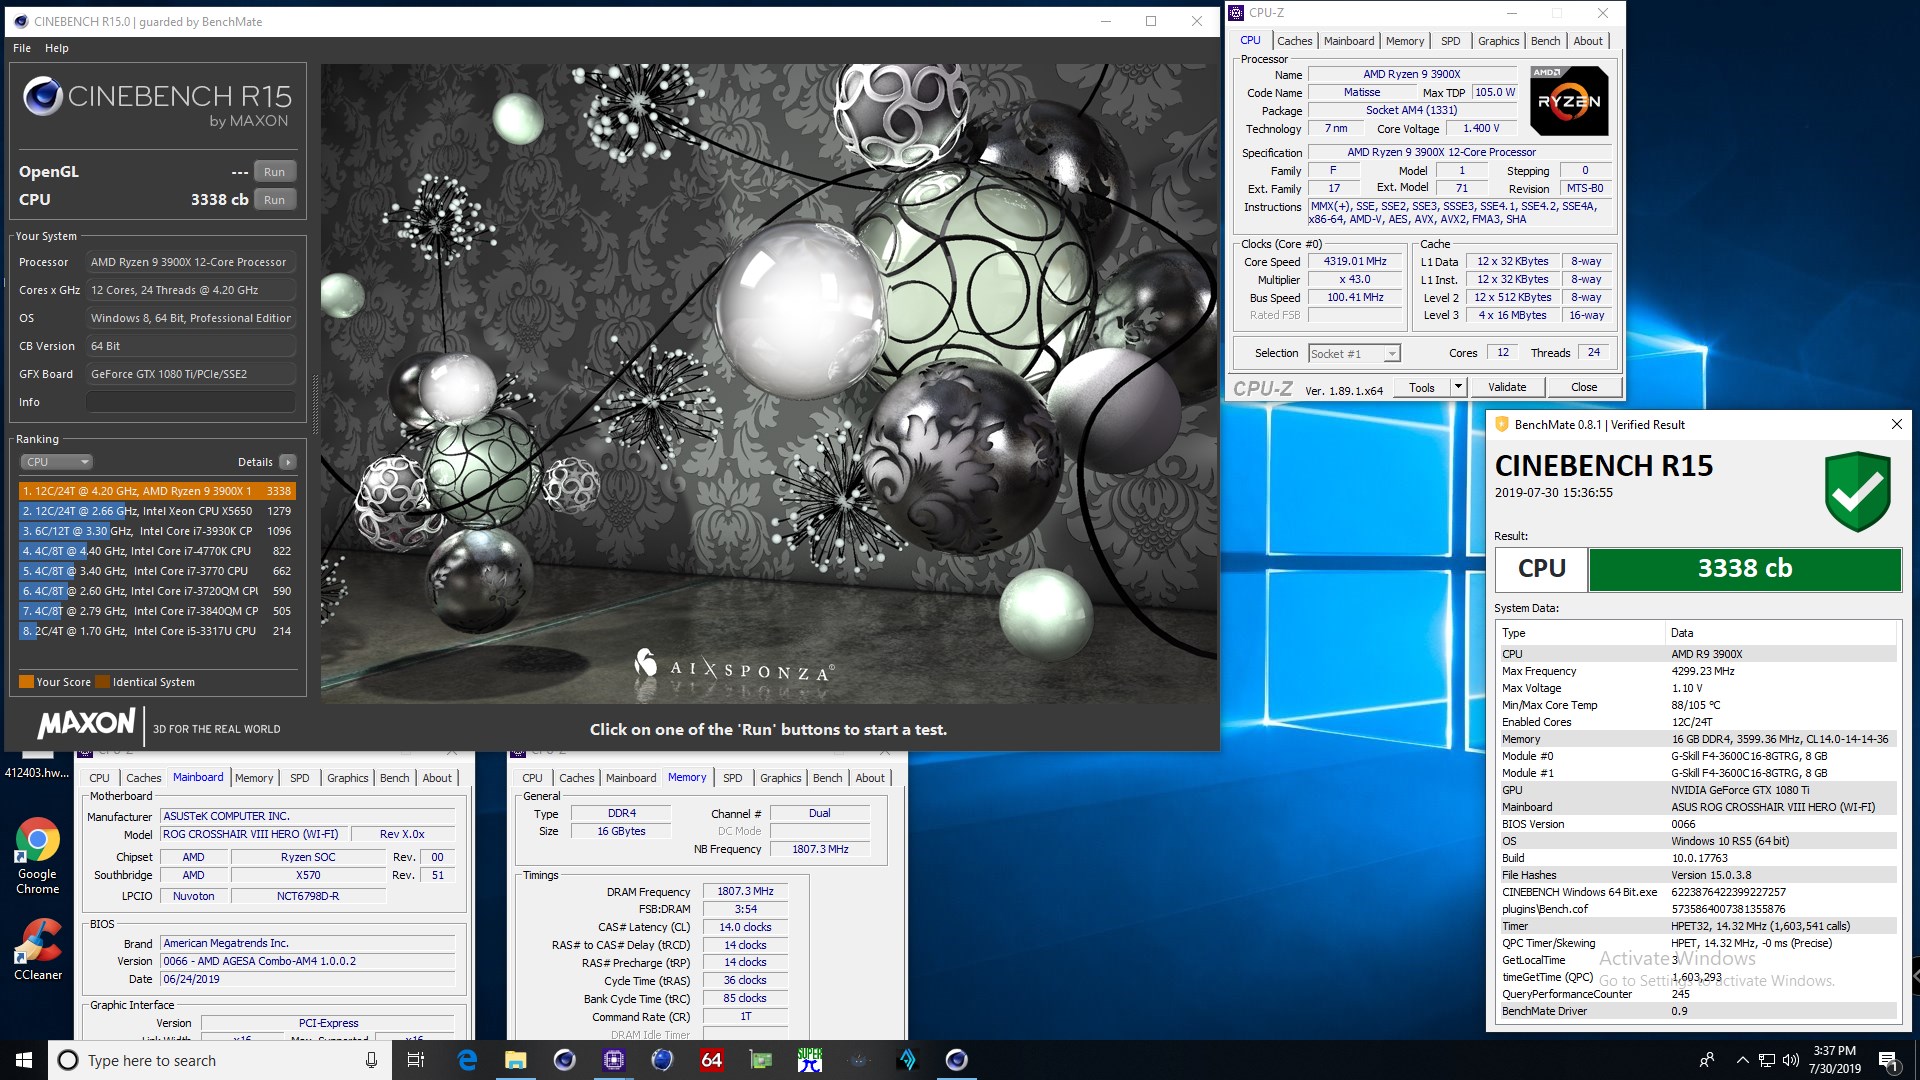The height and width of the screenshot is (1080, 1920).
Task: Switch to Mainboard tab in top CPU-Z window
Action: [x=1348, y=41]
